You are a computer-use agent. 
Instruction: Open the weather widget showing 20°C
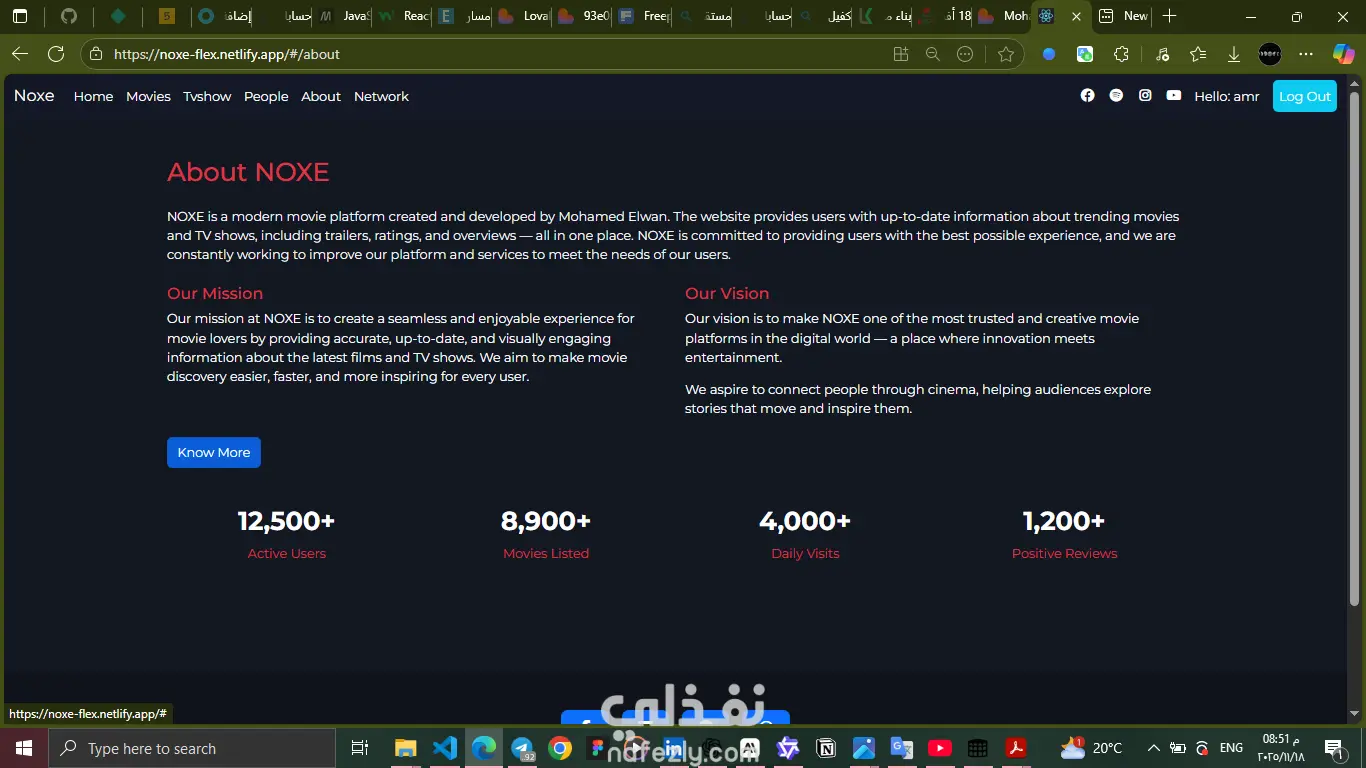coord(1092,748)
